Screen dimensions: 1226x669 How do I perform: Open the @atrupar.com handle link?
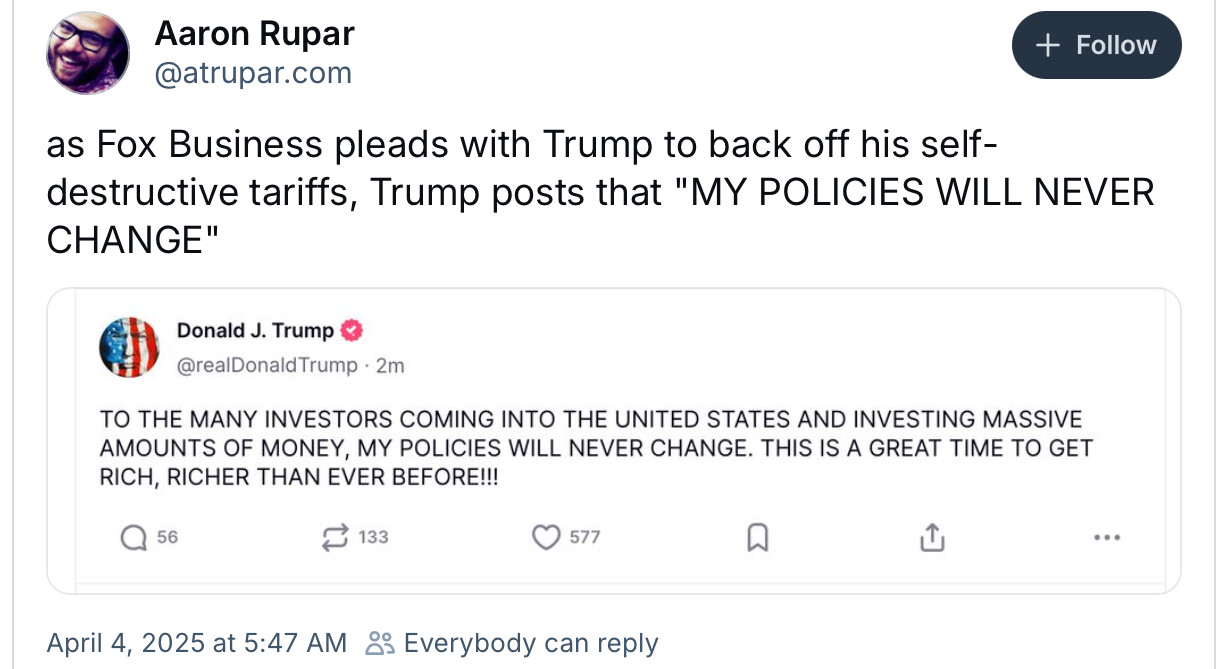click(253, 73)
